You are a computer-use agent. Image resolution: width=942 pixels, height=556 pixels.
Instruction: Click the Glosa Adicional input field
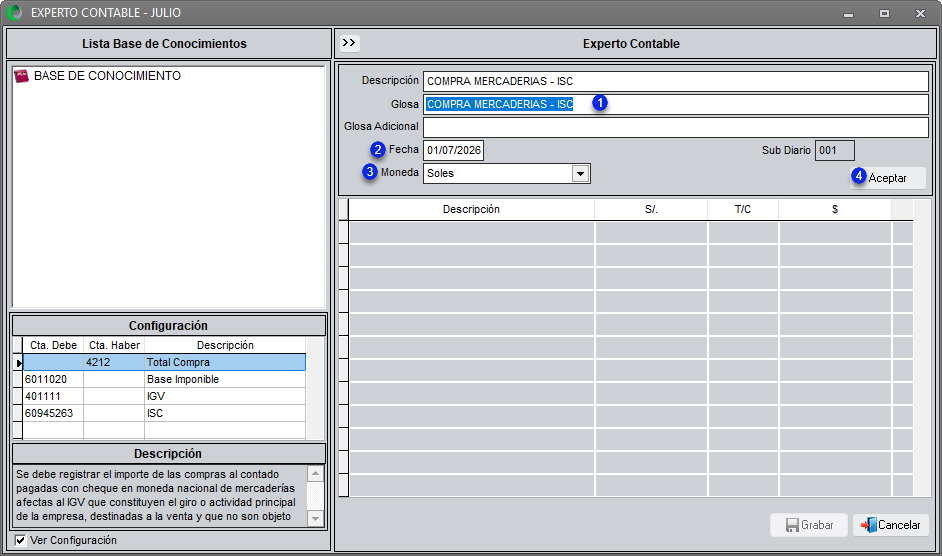[676, 127]
